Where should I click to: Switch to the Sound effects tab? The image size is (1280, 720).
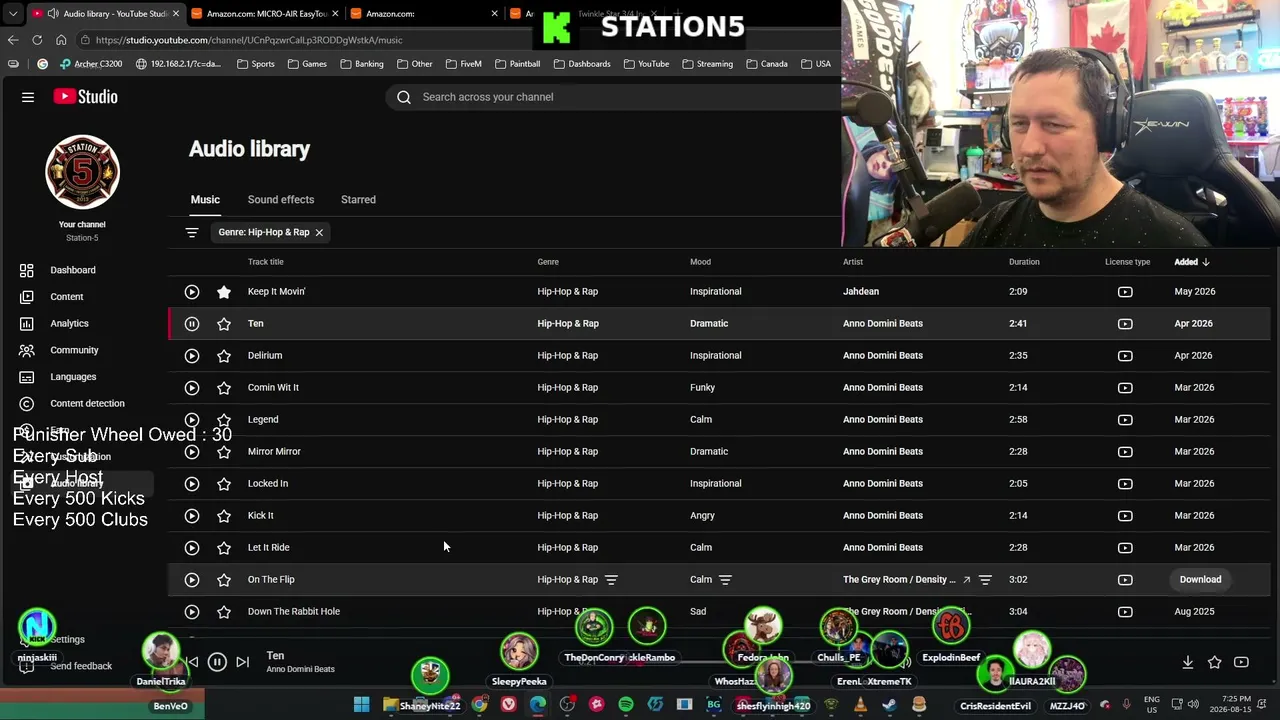pyautogui.click(x=281, y=200)
